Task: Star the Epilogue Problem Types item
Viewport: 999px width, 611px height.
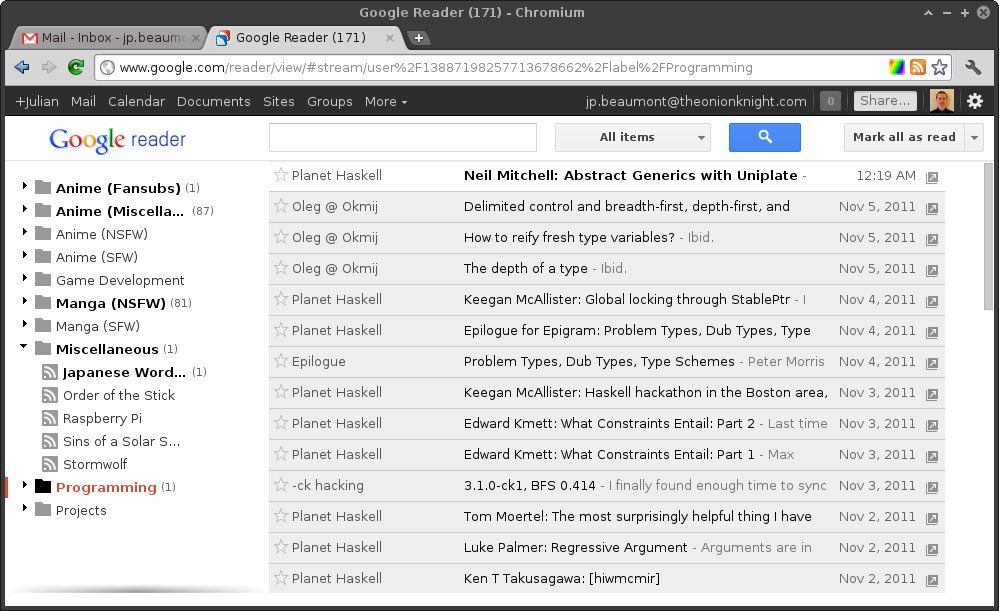Action: (281, 361)
